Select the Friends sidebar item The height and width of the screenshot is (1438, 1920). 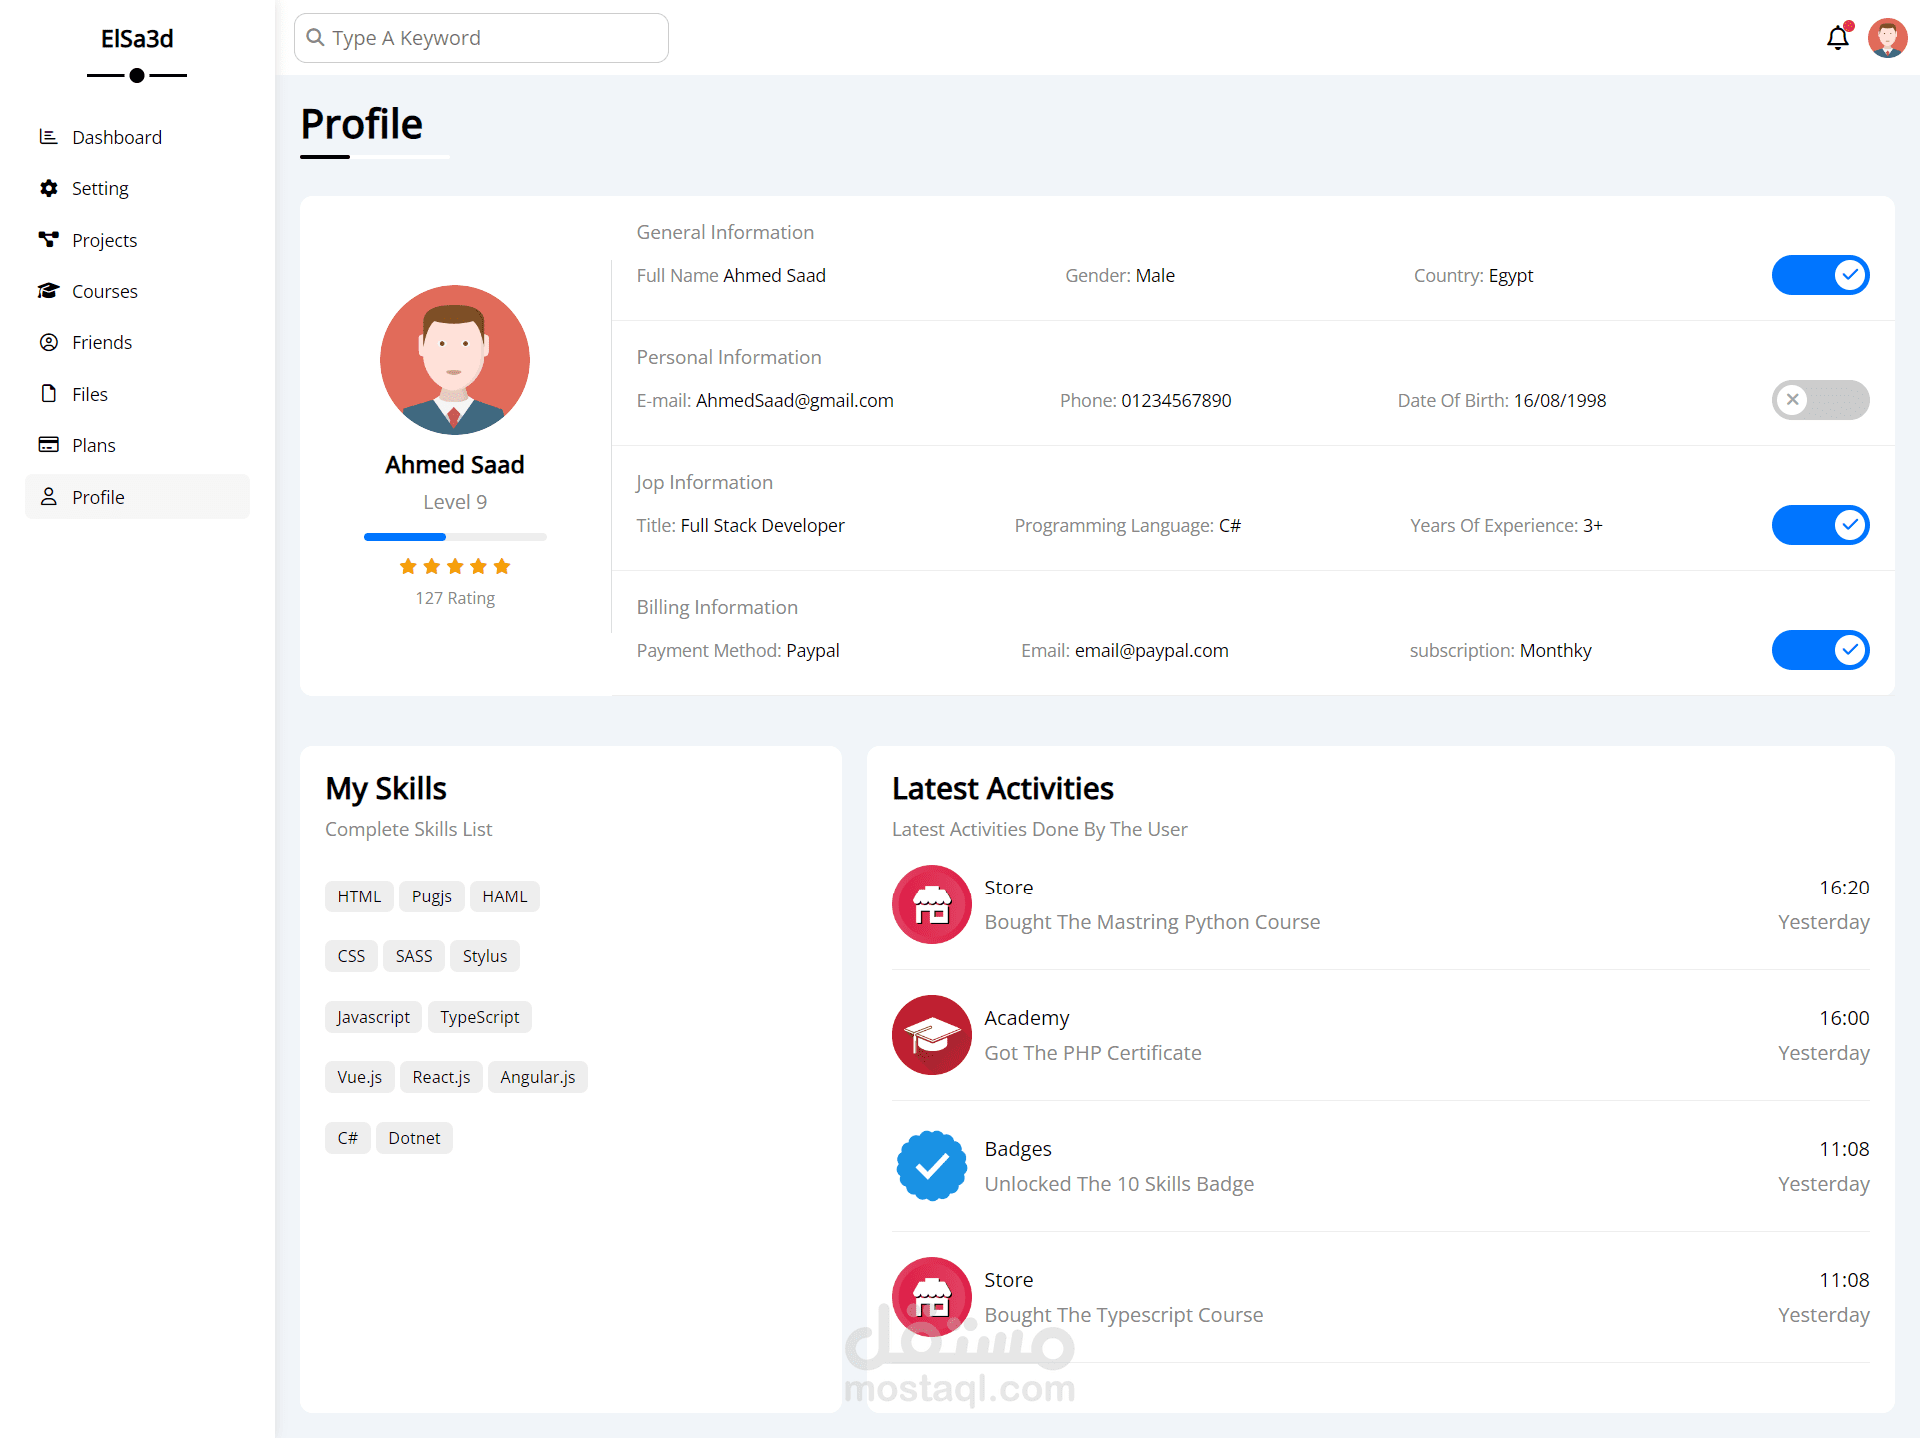tap(101, 342)
